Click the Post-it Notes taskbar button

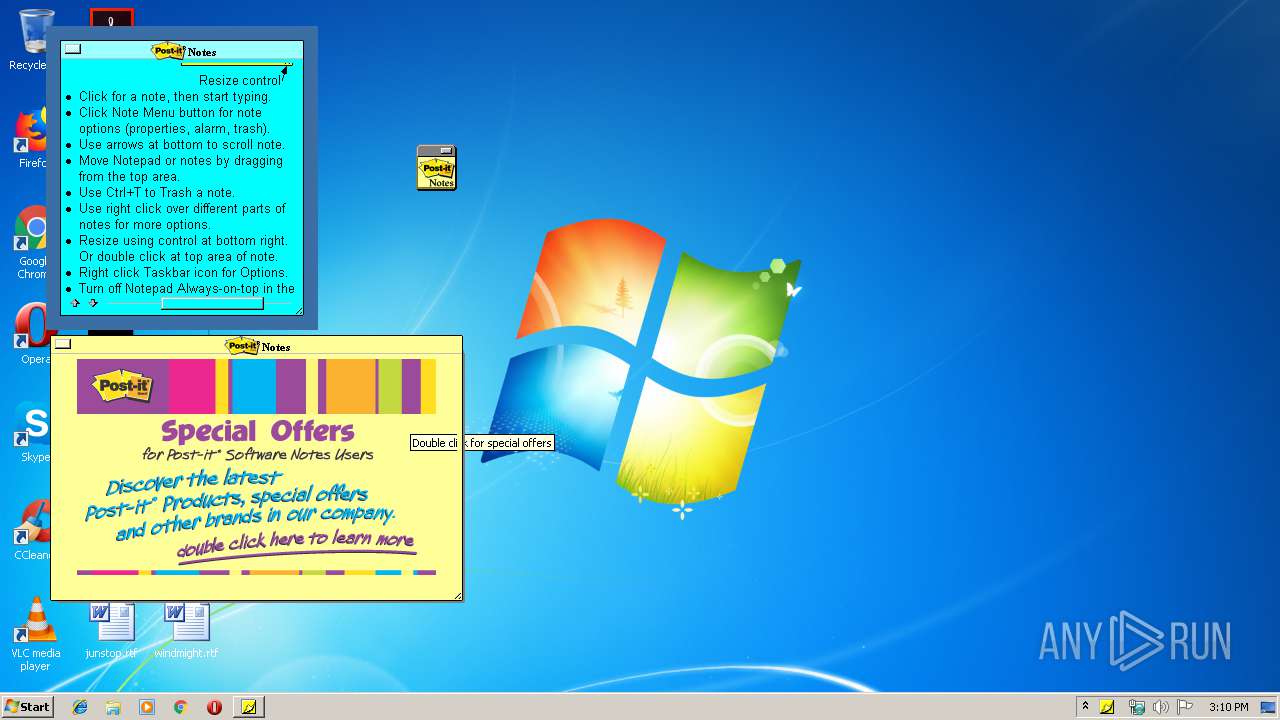pyautogui.click(x=249, y=707)
